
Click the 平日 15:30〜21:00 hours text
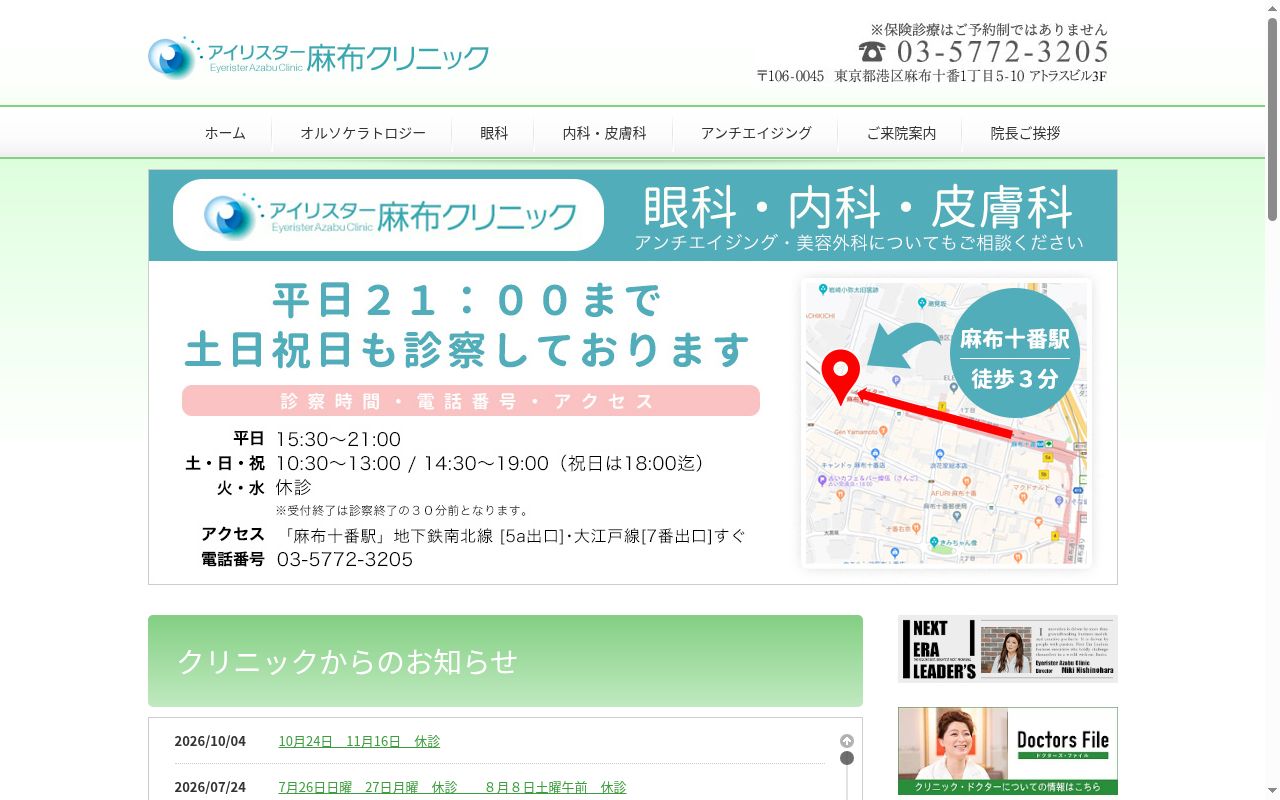[x=317, y=439]
